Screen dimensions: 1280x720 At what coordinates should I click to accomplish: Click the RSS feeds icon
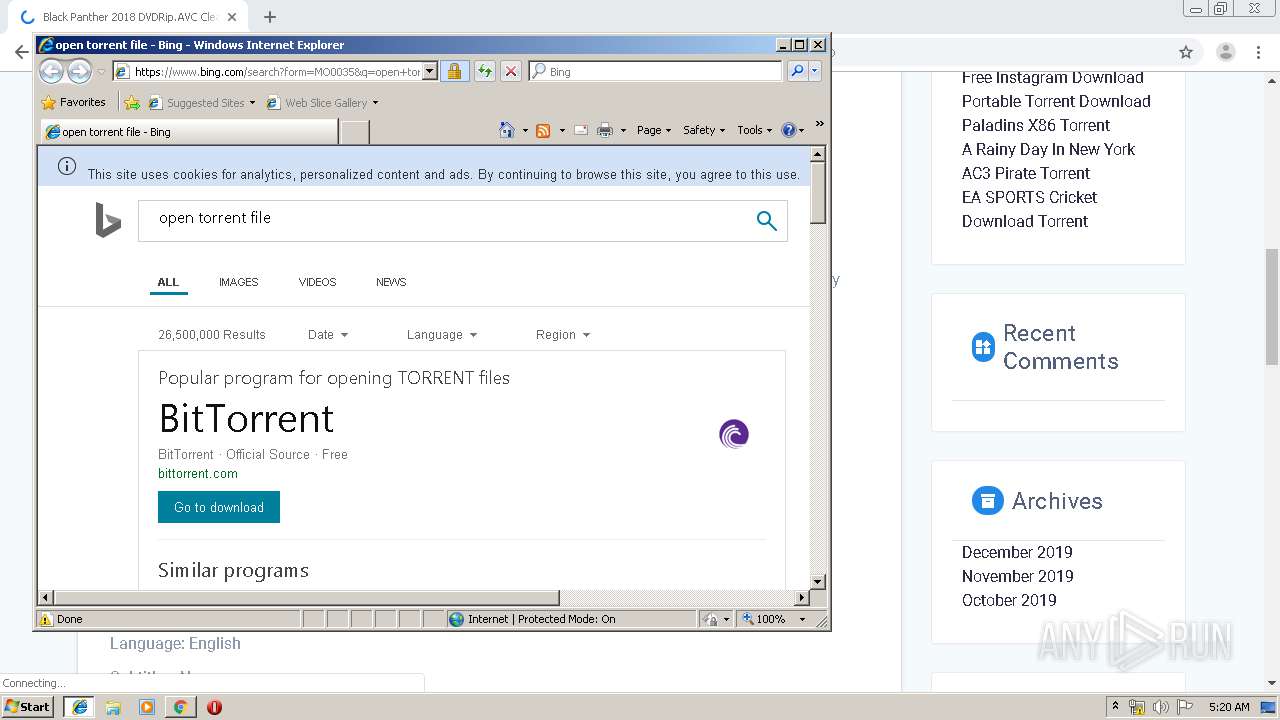pos(543,130)
